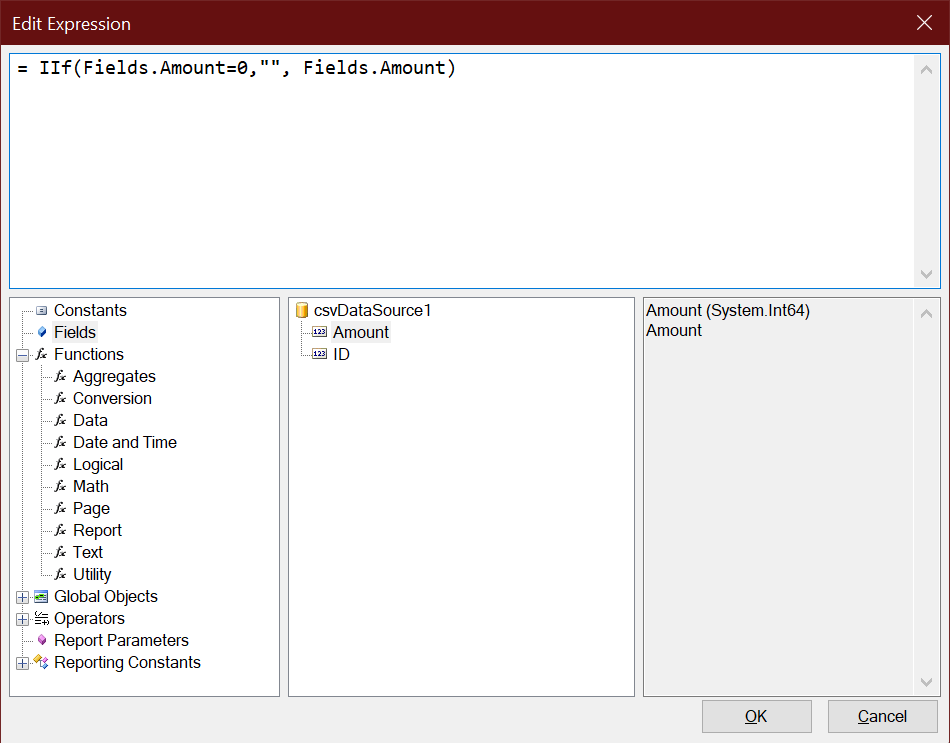Cancel the Edit Expression dialog

(x=883, y=716)
